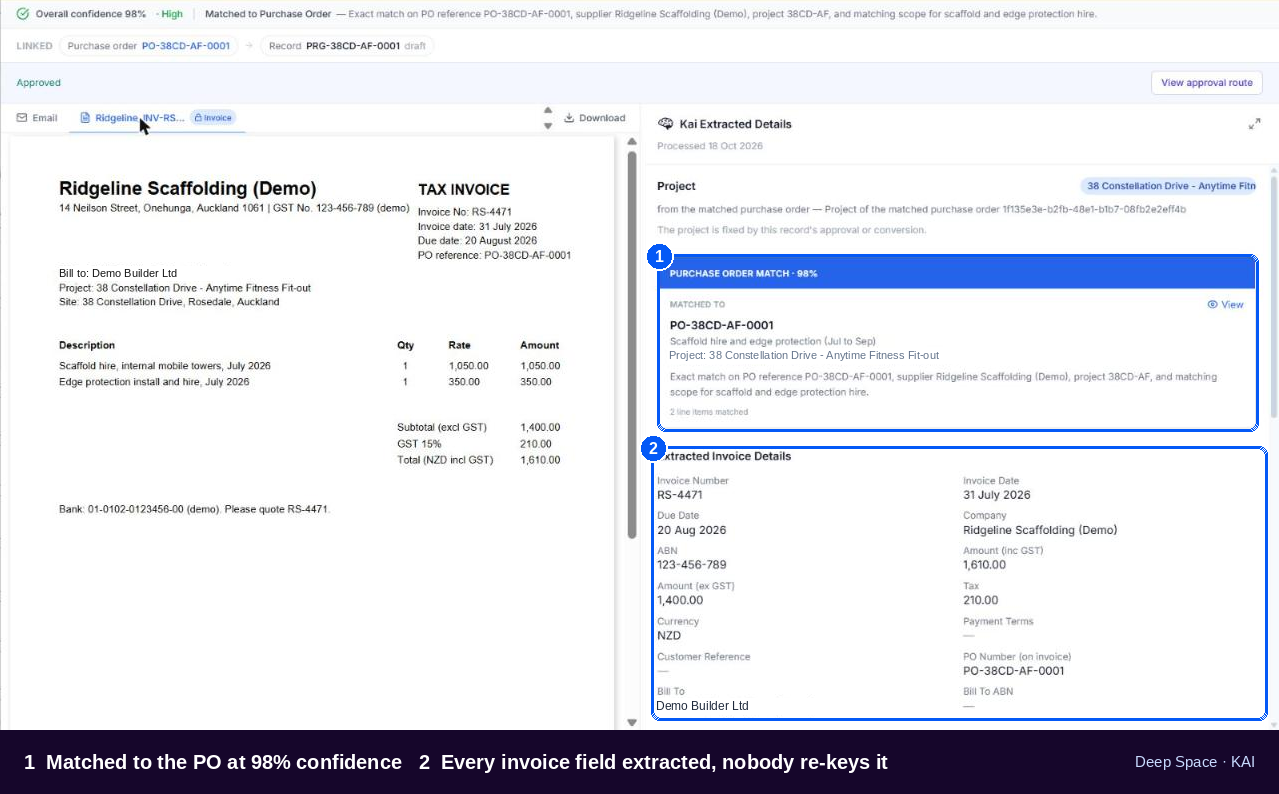Select the Tax value 210.00

[x=981, y=600]
